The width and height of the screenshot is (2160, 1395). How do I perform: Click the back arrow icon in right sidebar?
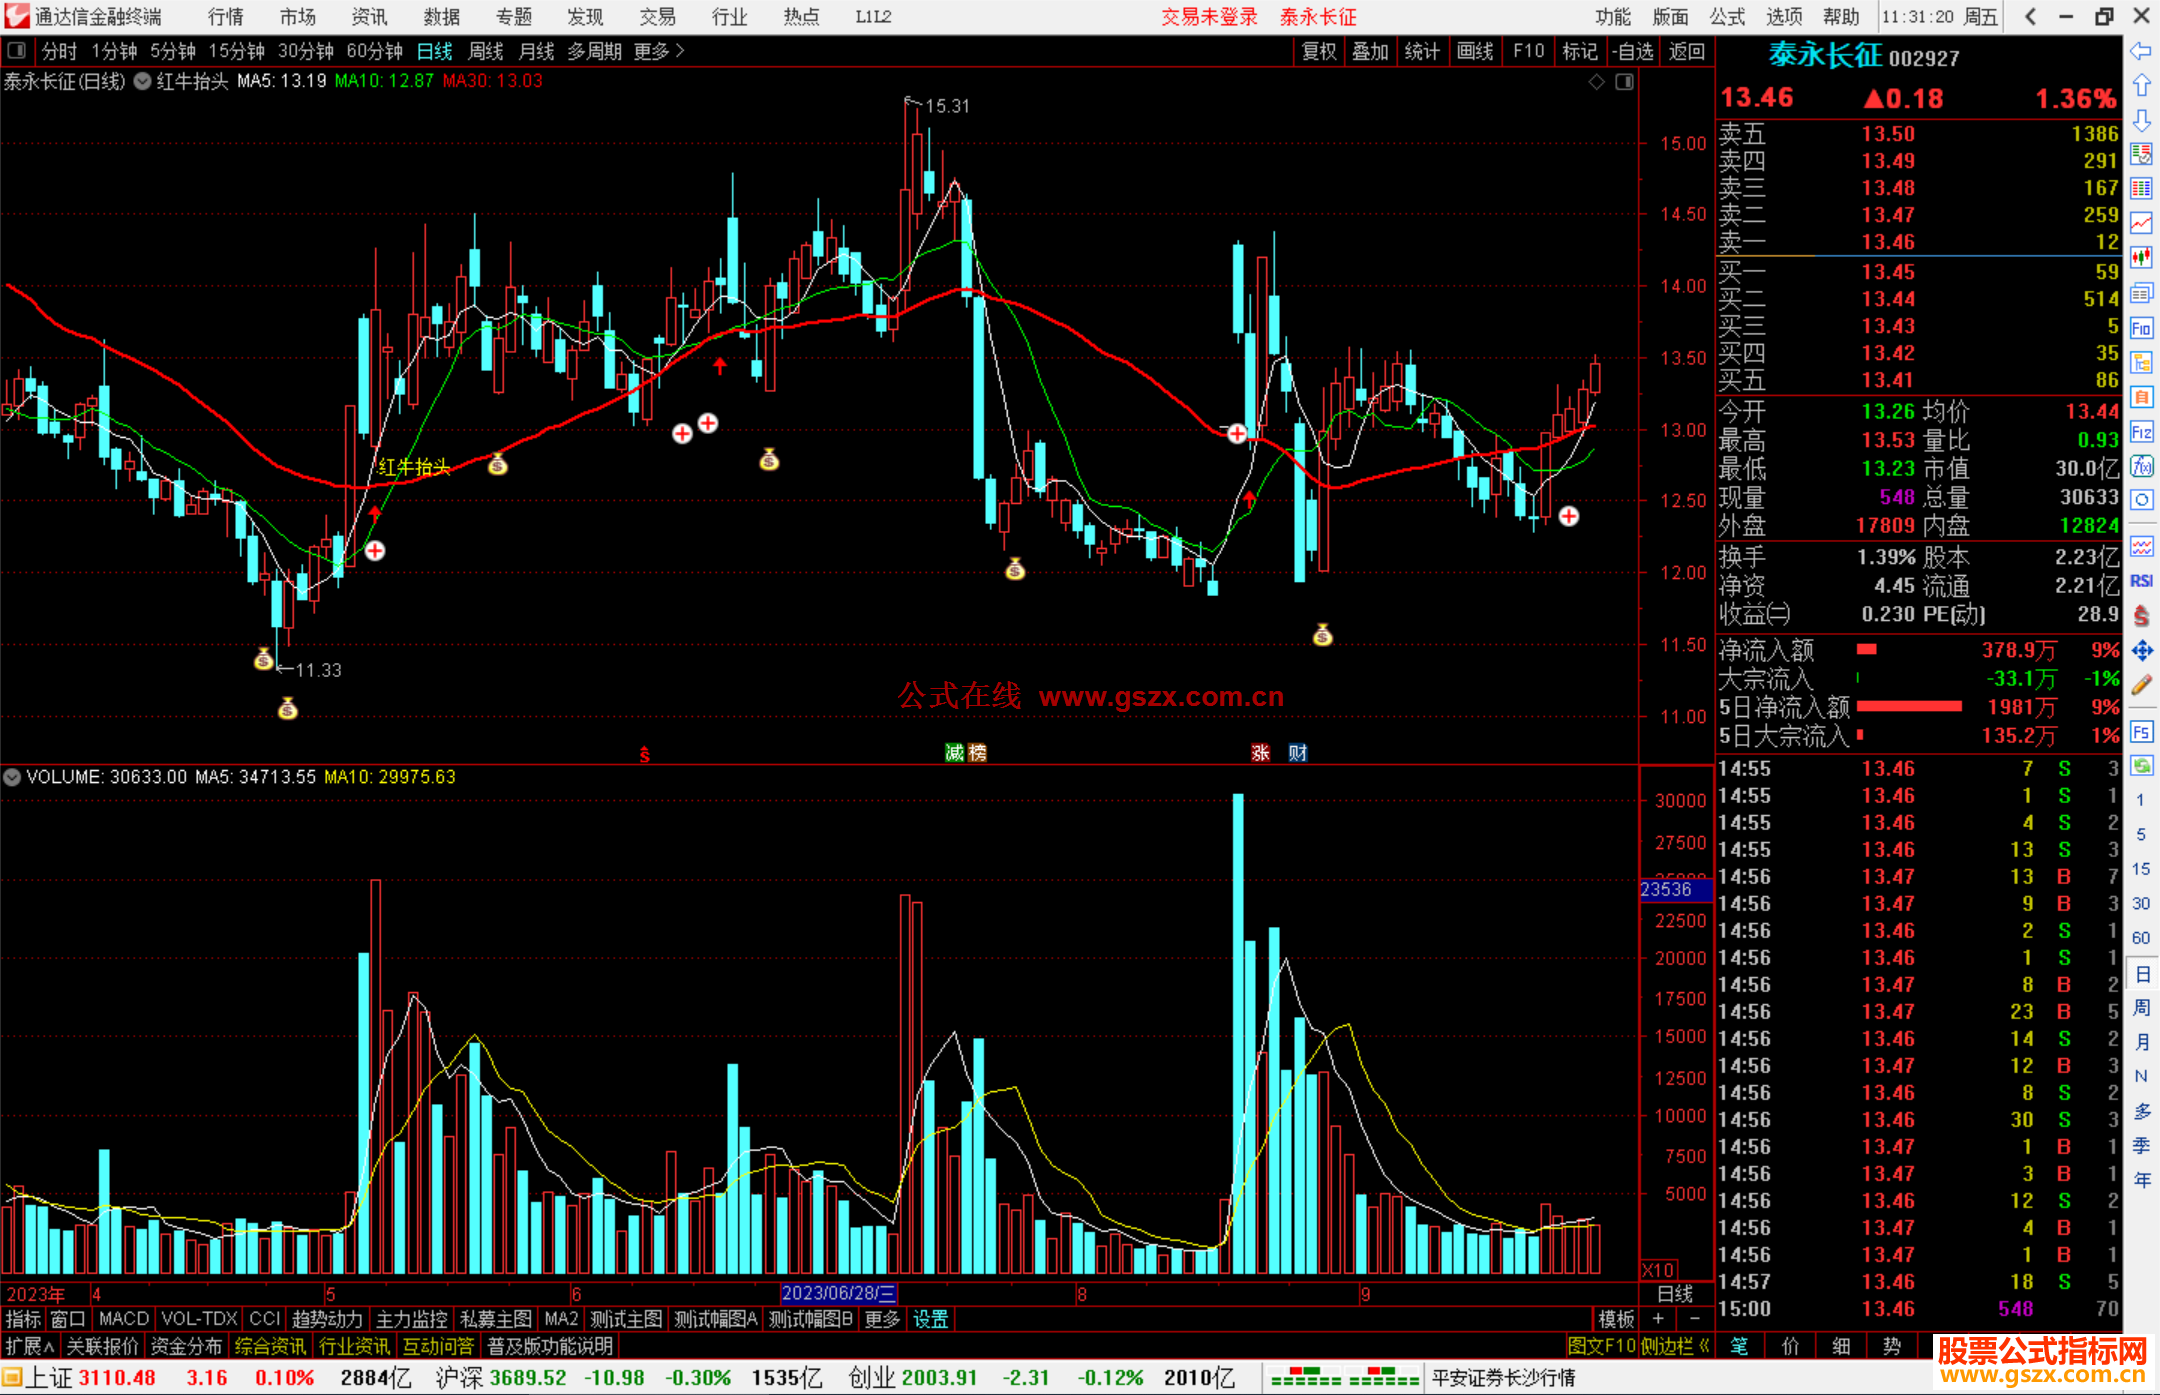click(2141, 51)
